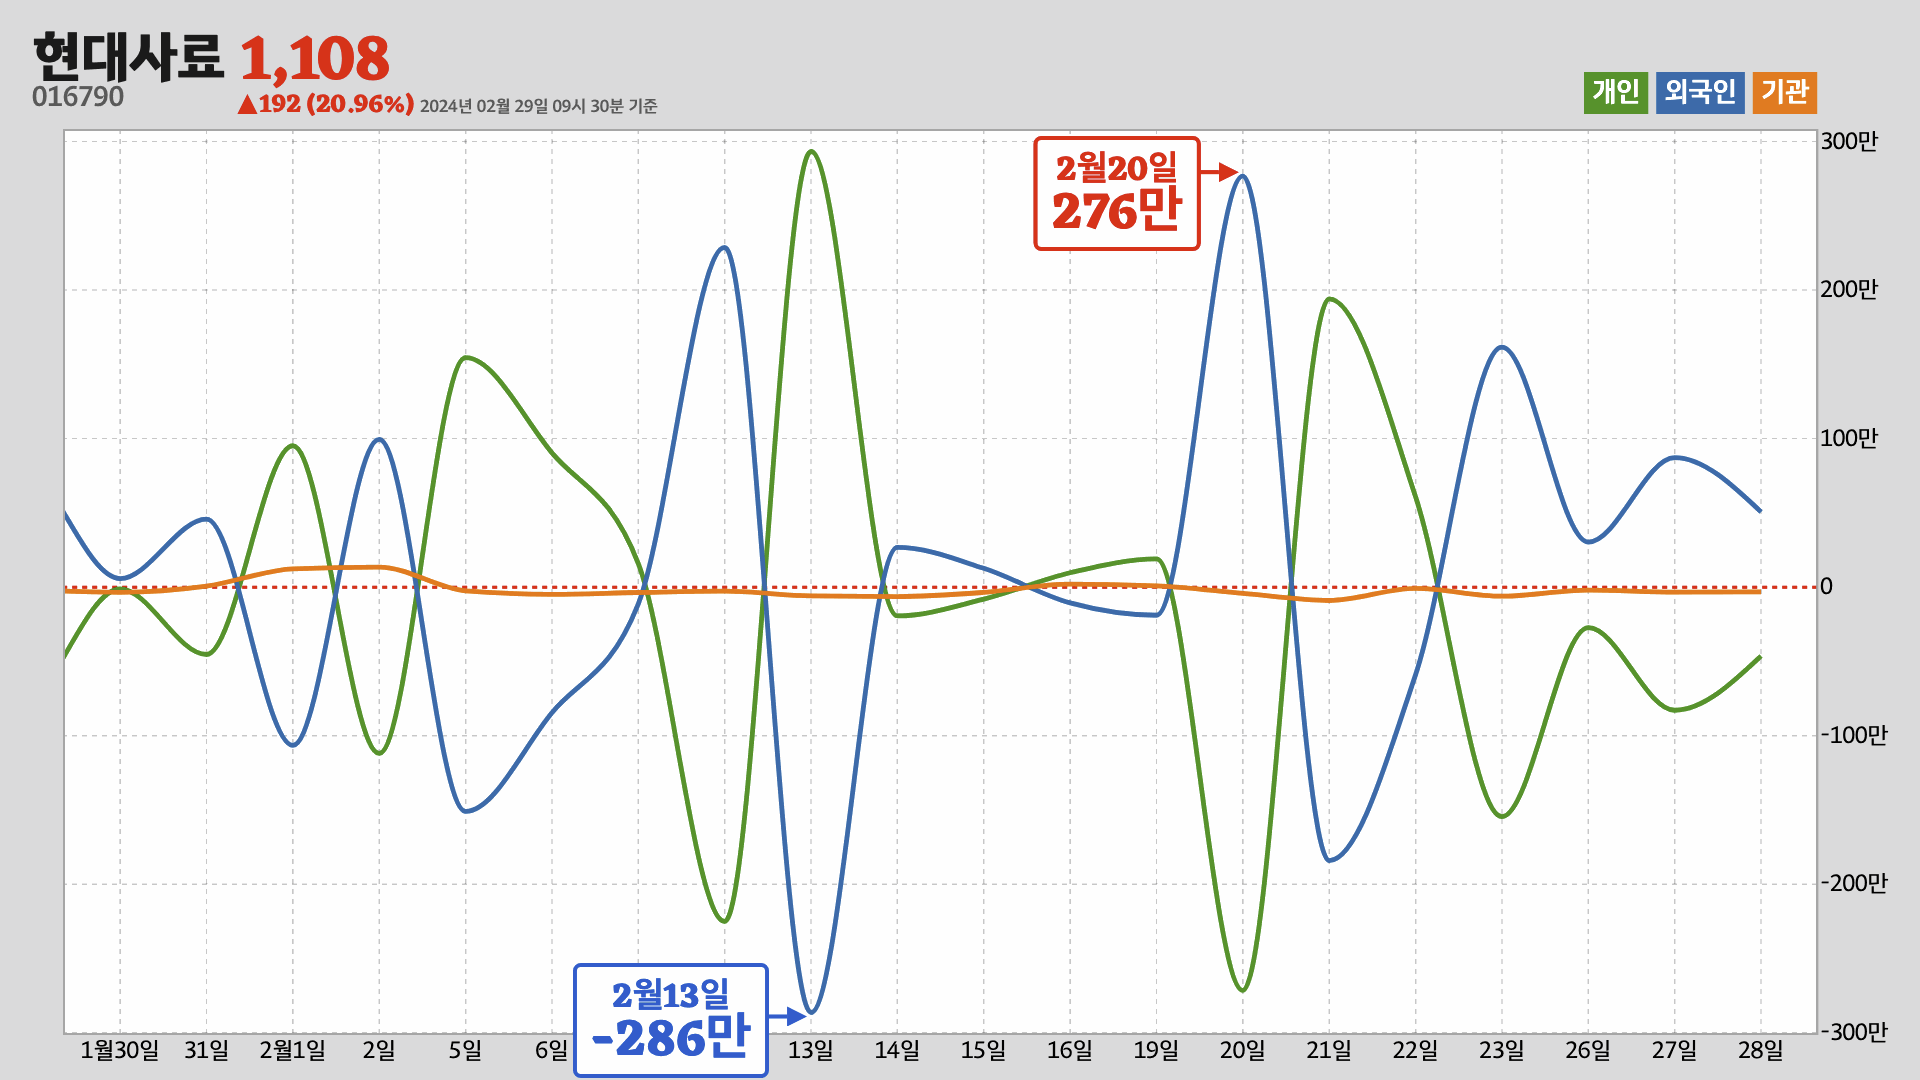
Task: Click the change value ▲192 (20.96%)
Action: pos(325,104)
